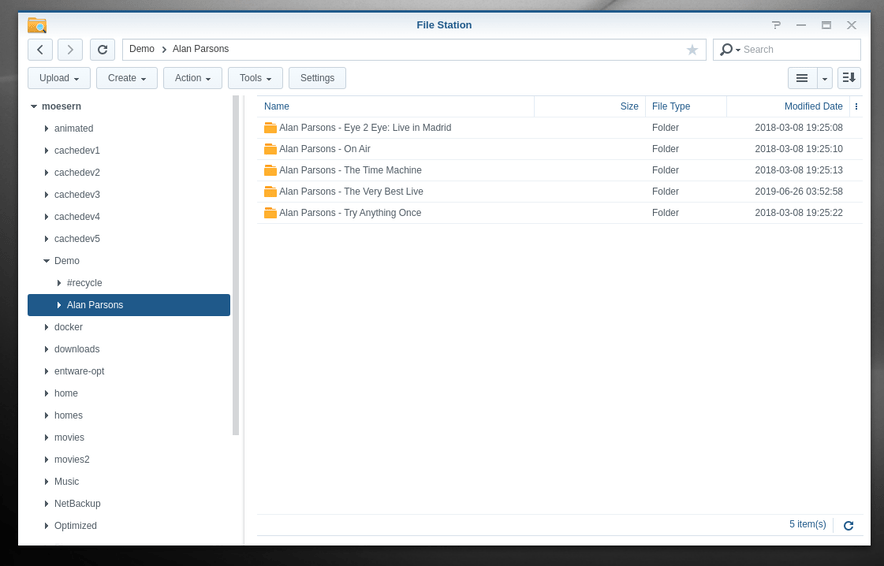
Task: Open the Upload dropdown menu
Action: coord(59,78)
